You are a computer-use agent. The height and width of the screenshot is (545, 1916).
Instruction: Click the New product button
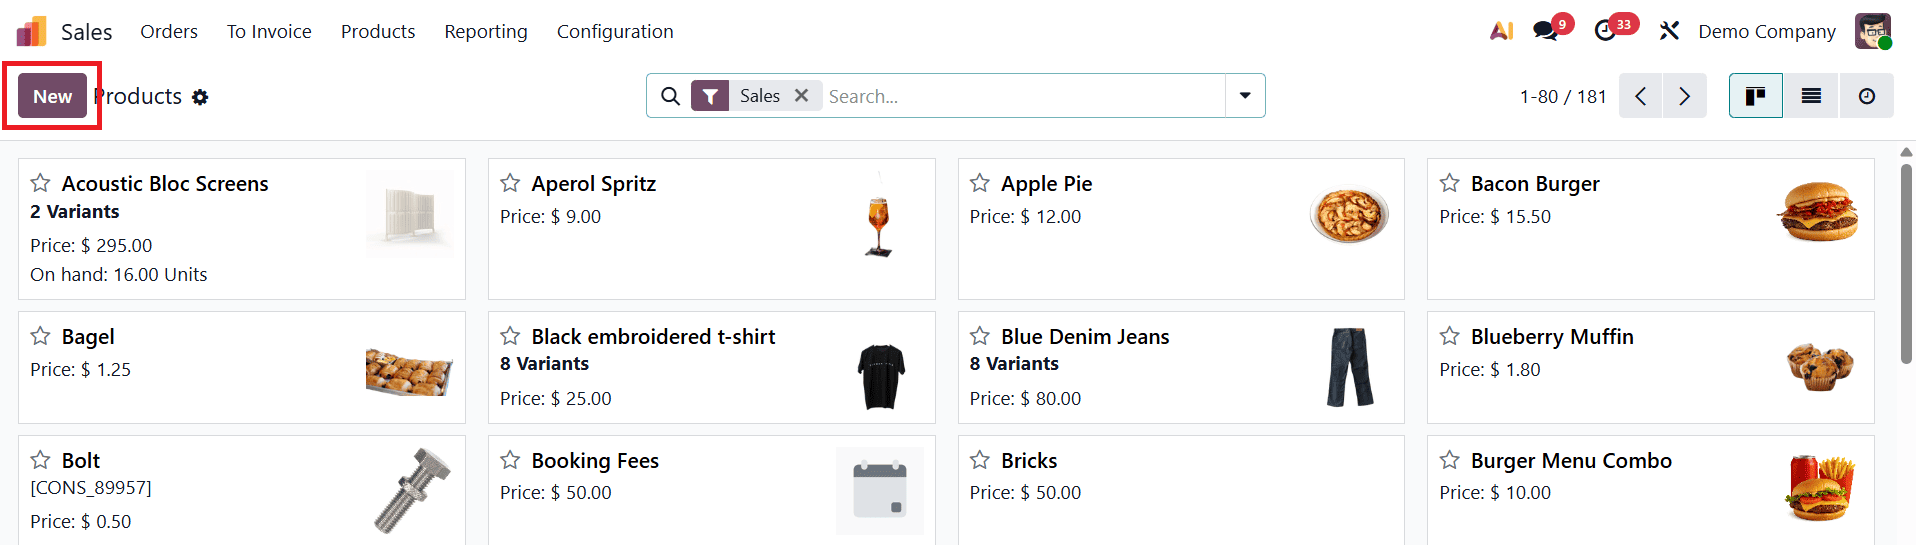coord(52,96)
